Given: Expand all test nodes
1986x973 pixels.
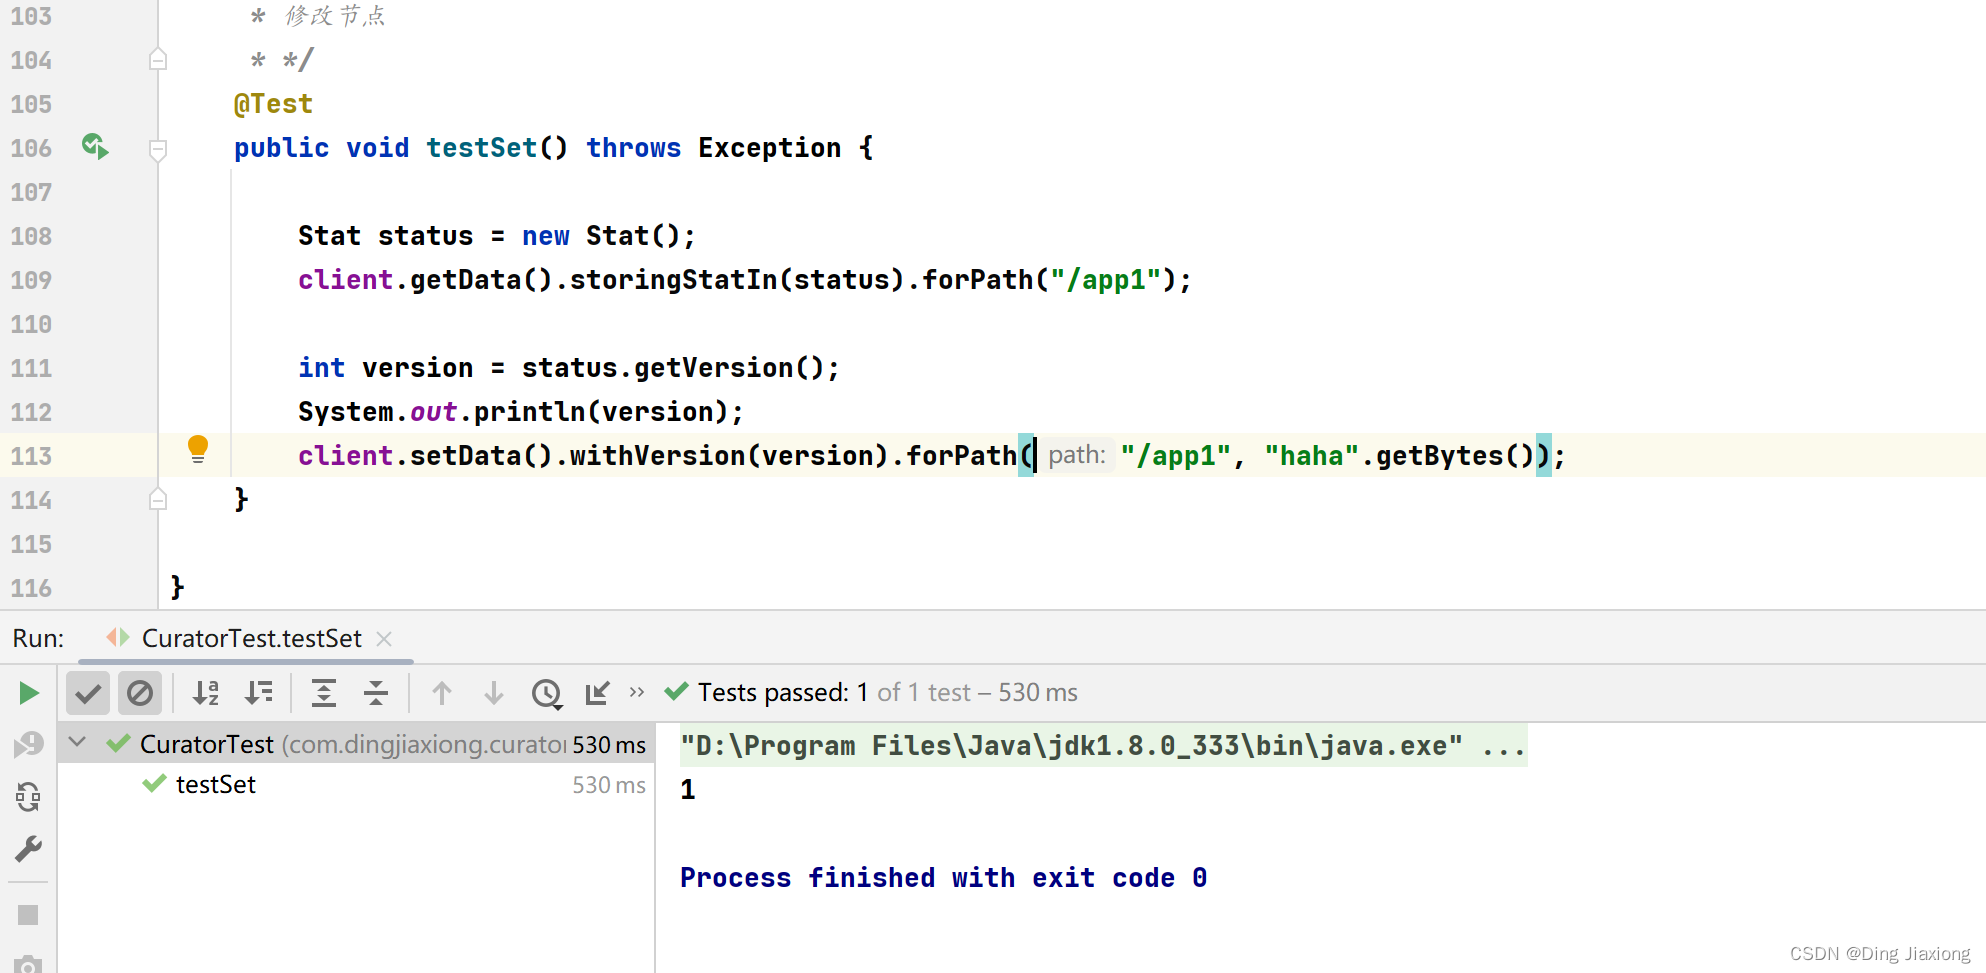Looking at the screenshot, I should (x=324, y=693).
